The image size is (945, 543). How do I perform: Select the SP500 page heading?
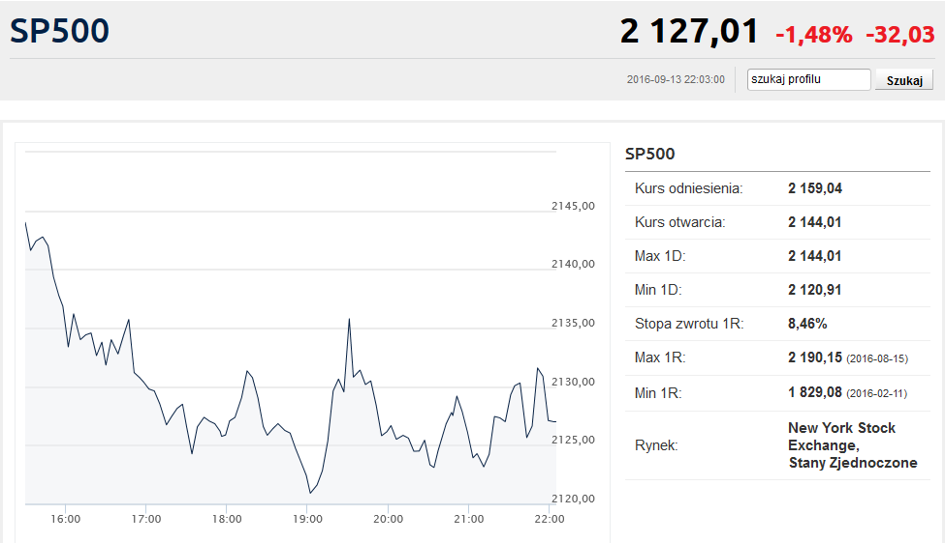coord(59,31)
